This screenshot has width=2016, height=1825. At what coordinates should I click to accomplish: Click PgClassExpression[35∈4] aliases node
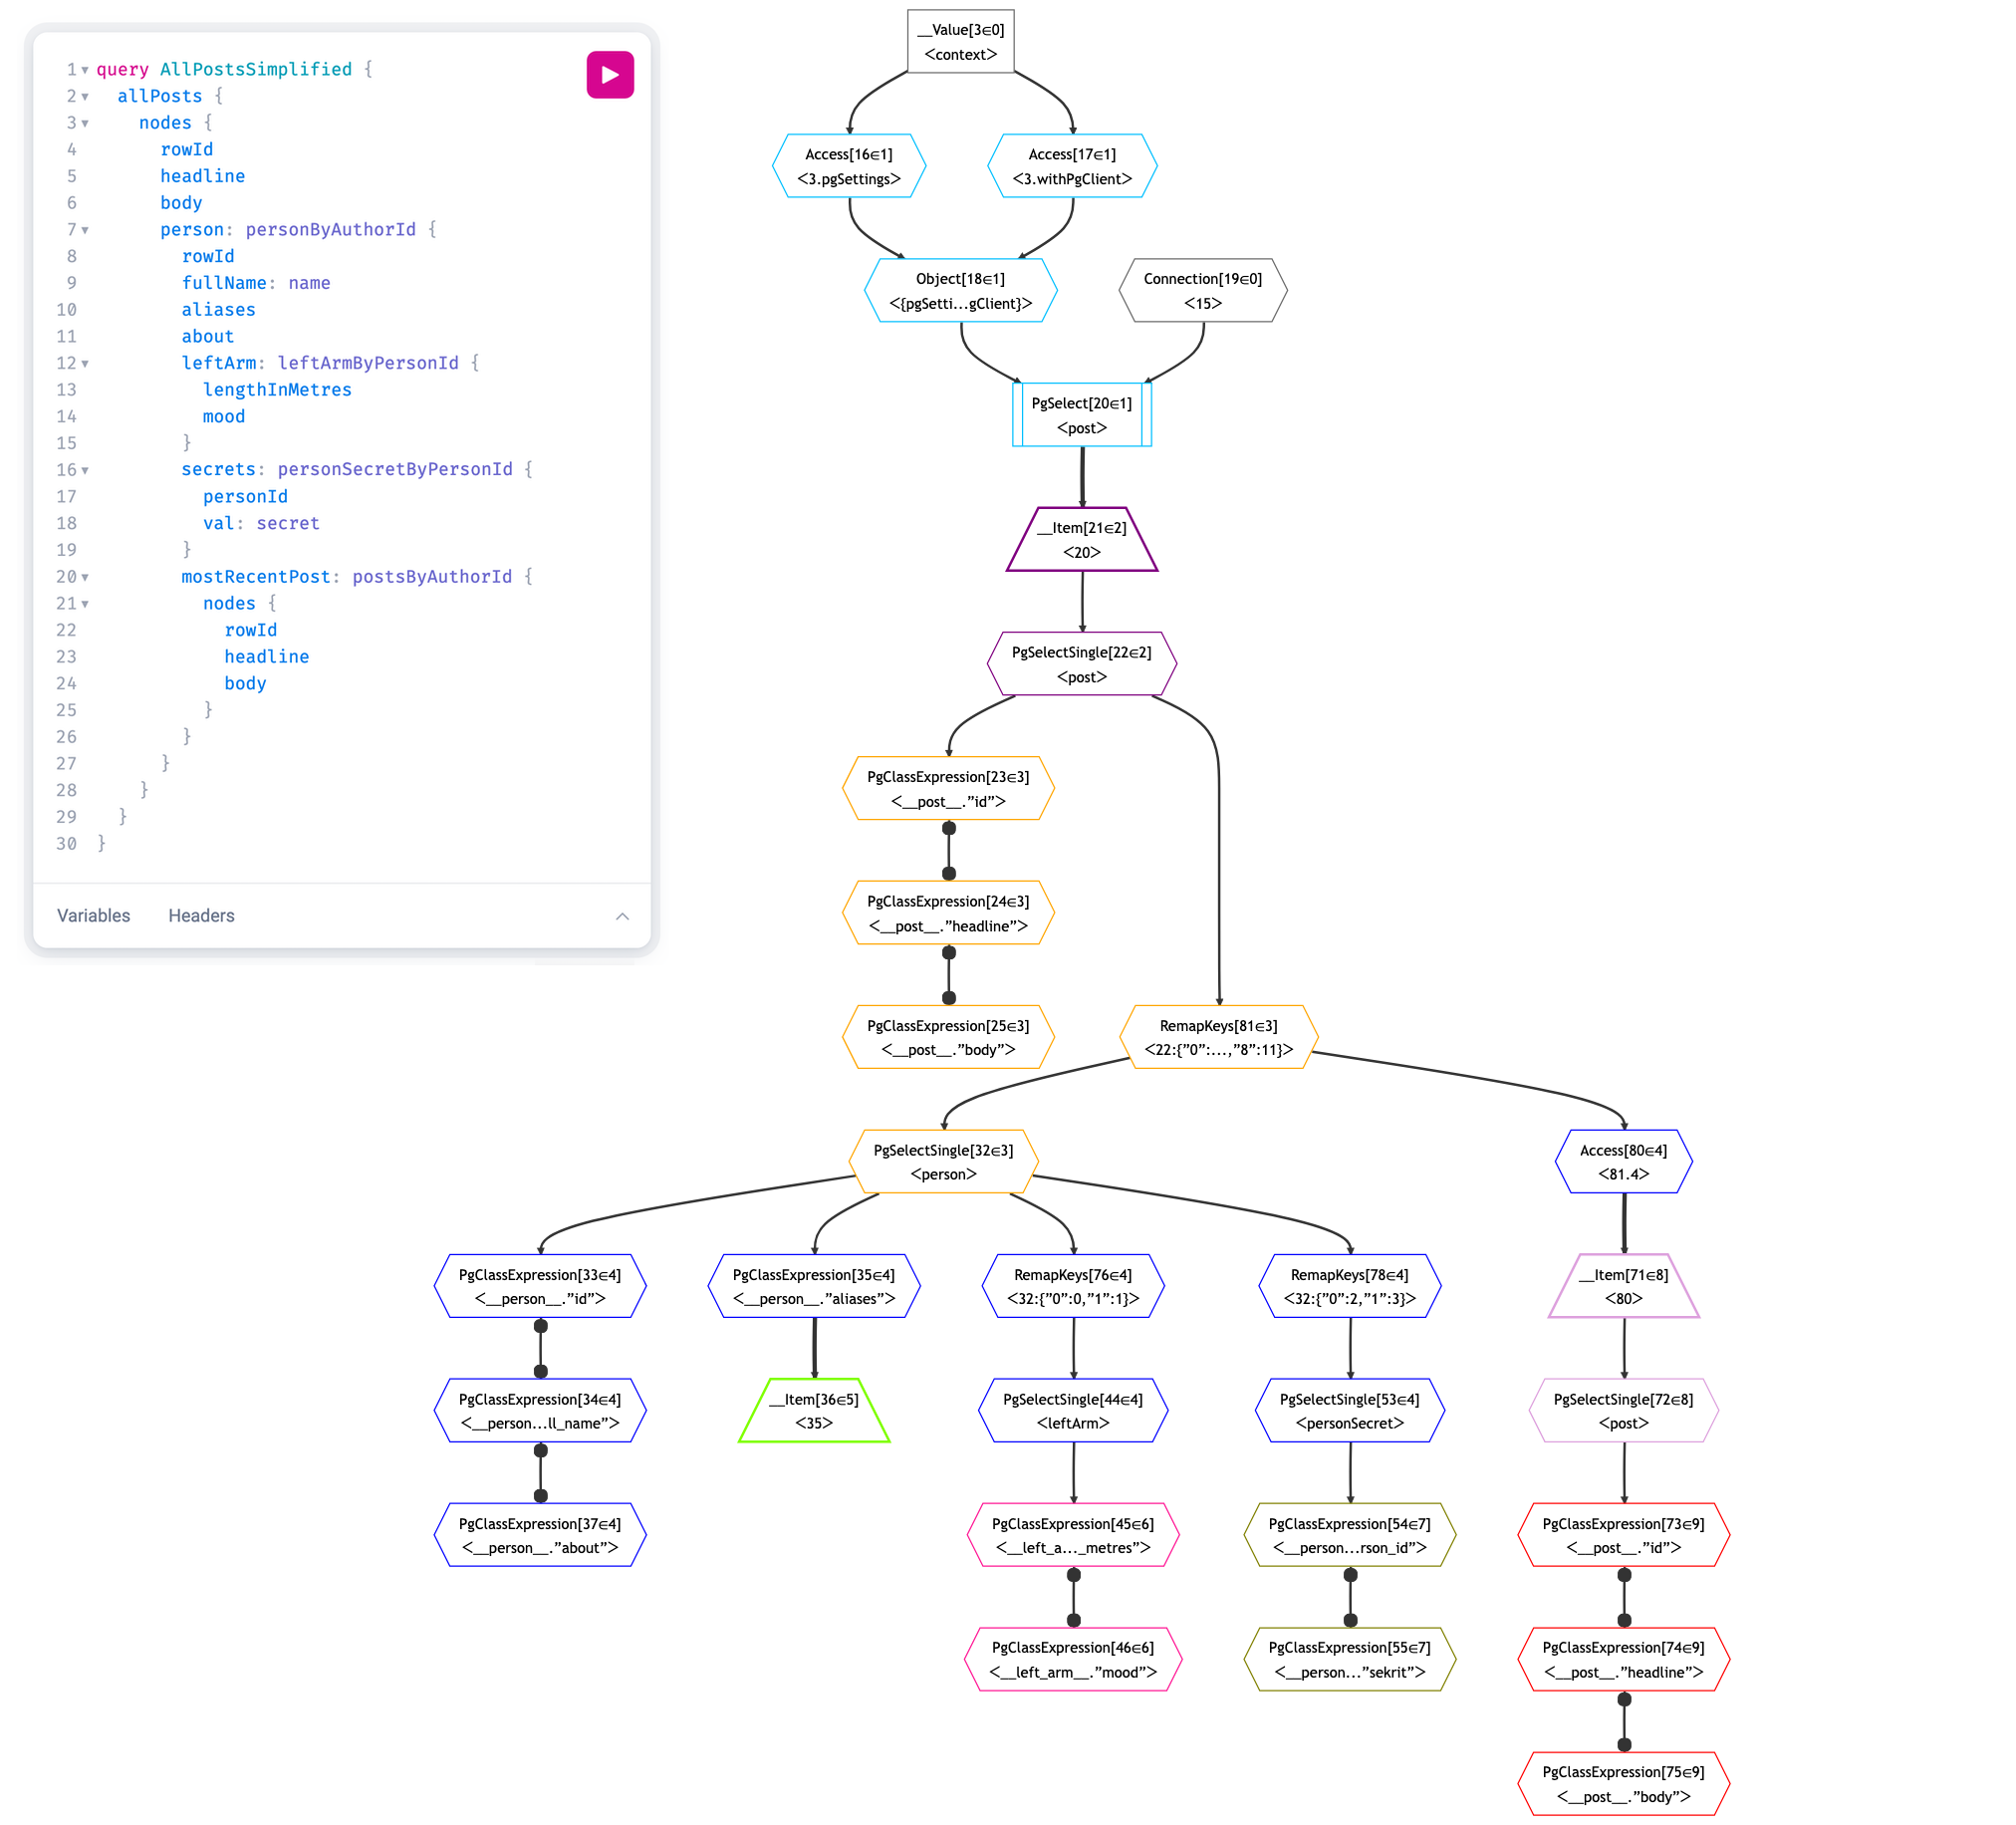814,1286
